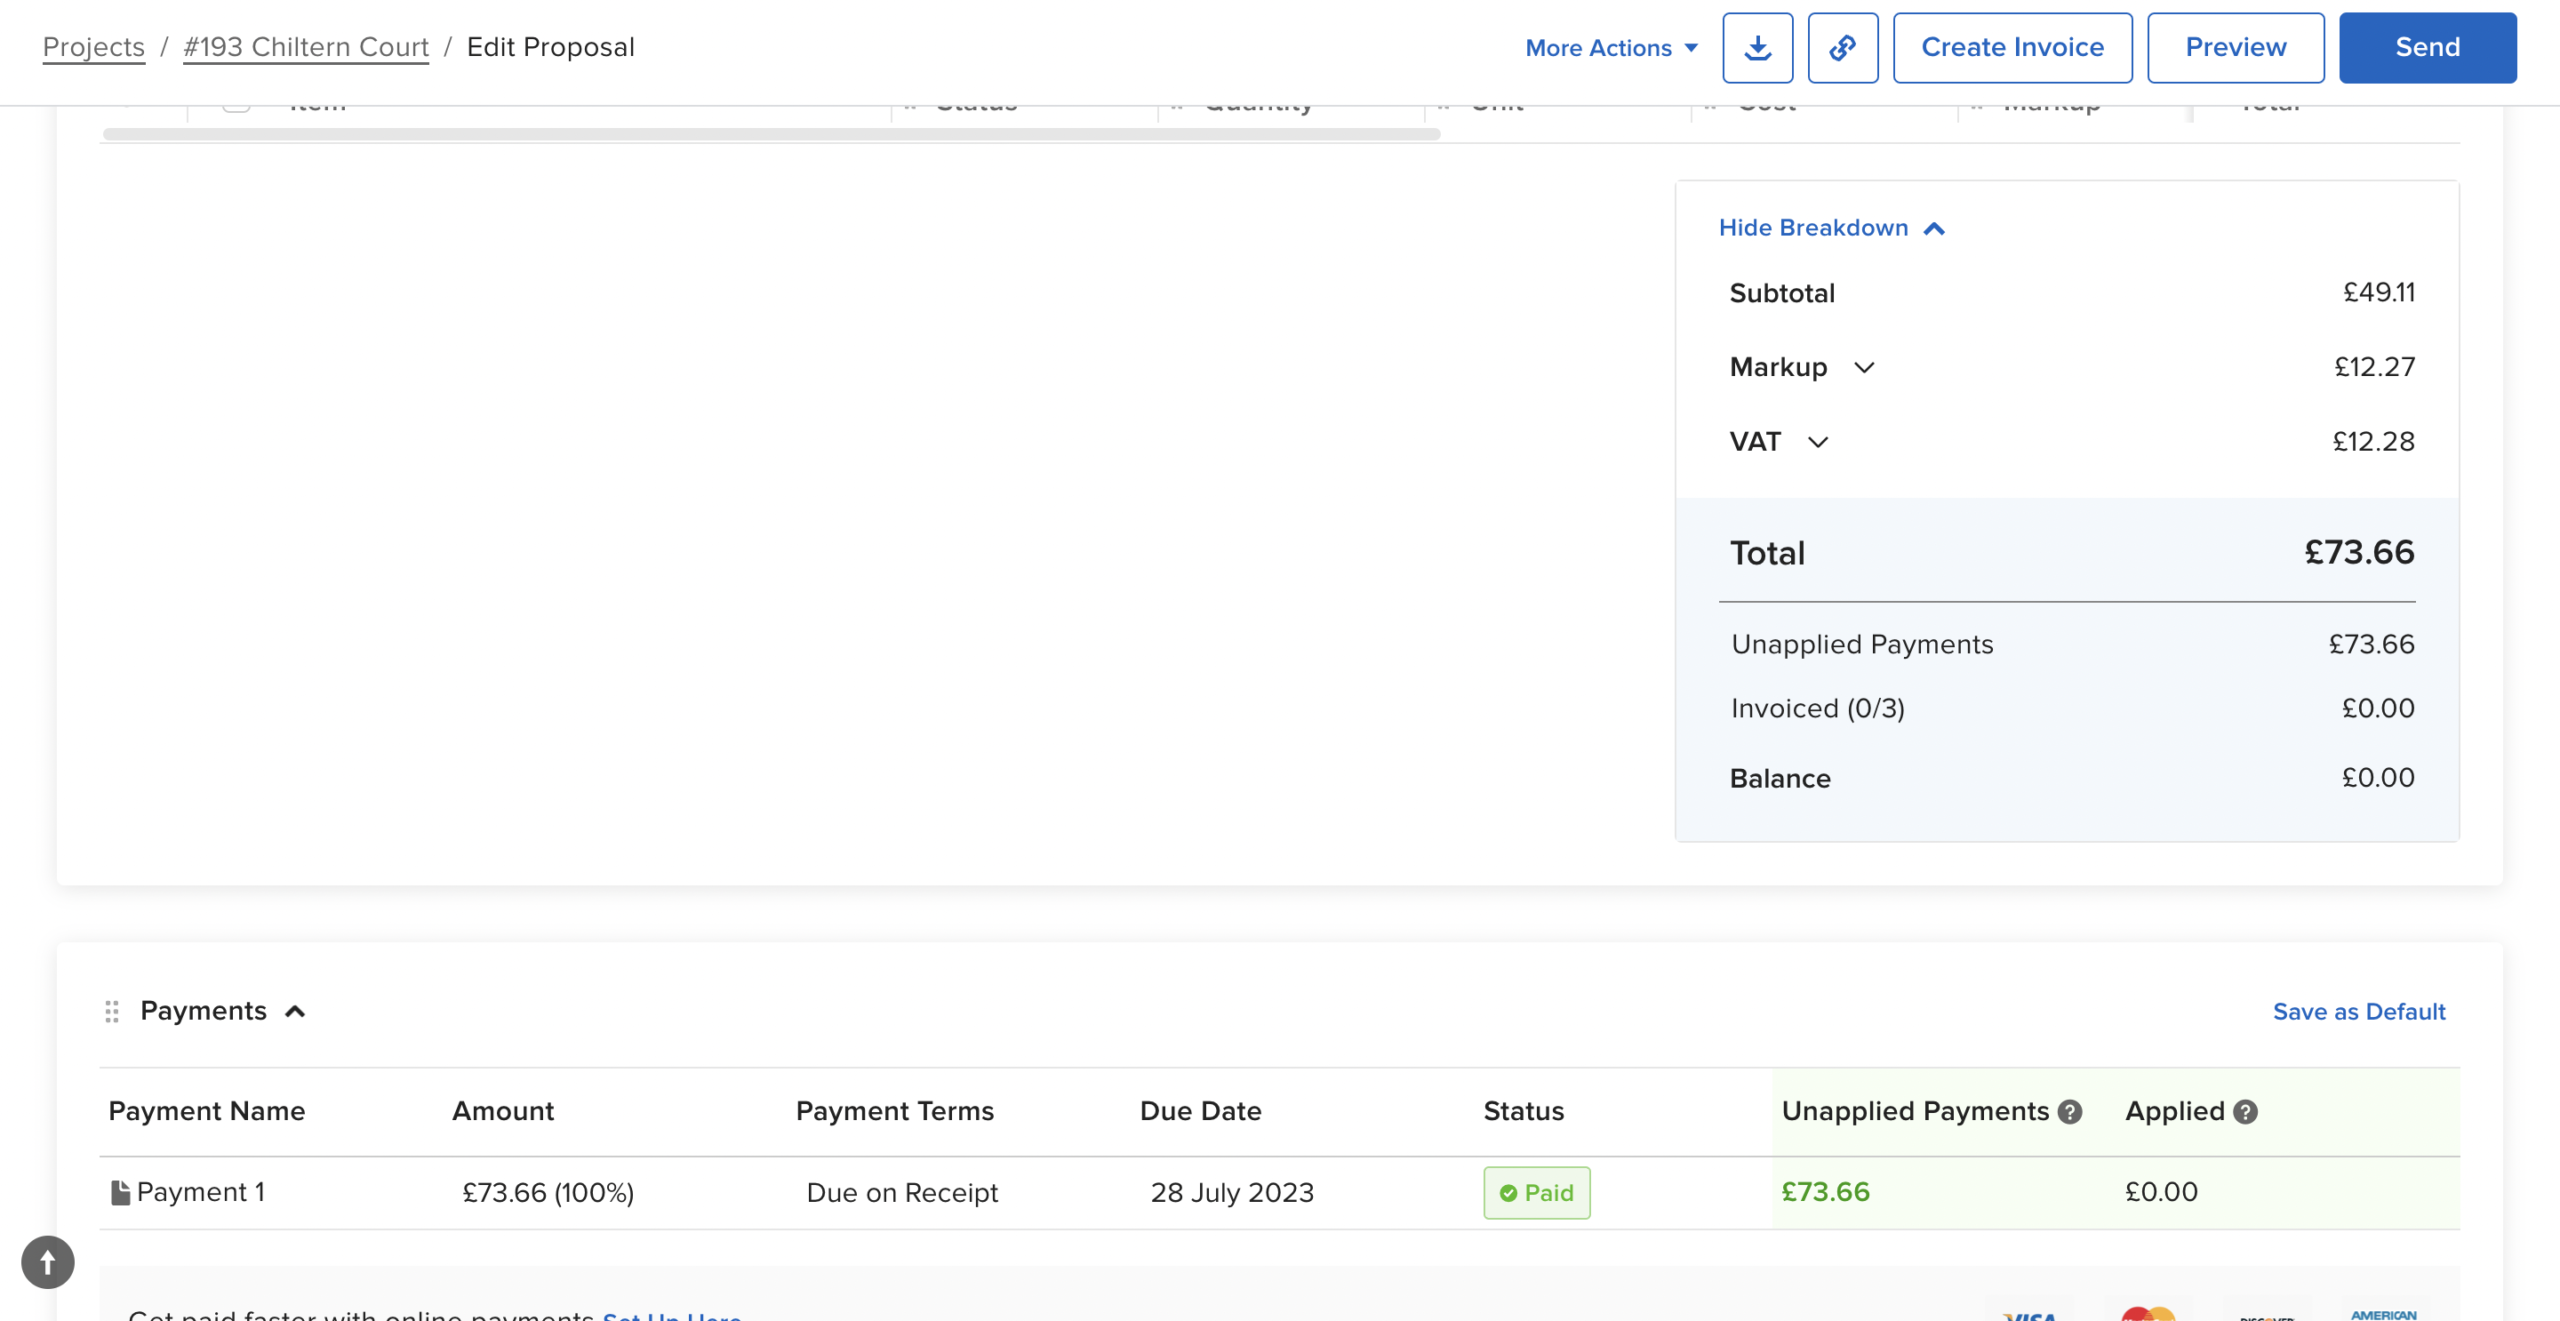Click the Preview button
The width and height of the screenshot is (2560, 1321).
[2235, 48]
